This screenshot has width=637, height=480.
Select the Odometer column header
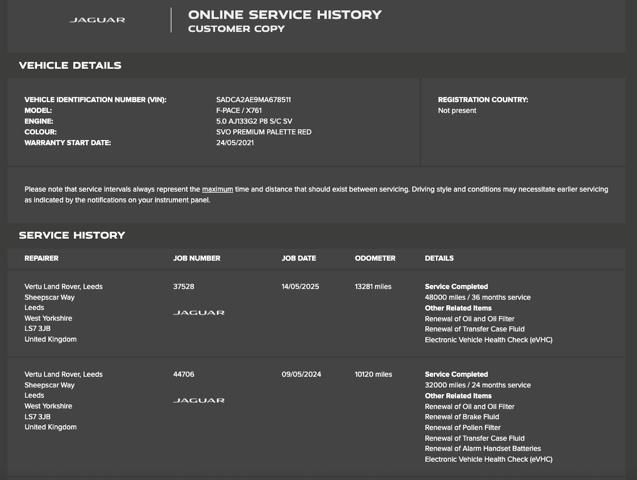(375, 258)
